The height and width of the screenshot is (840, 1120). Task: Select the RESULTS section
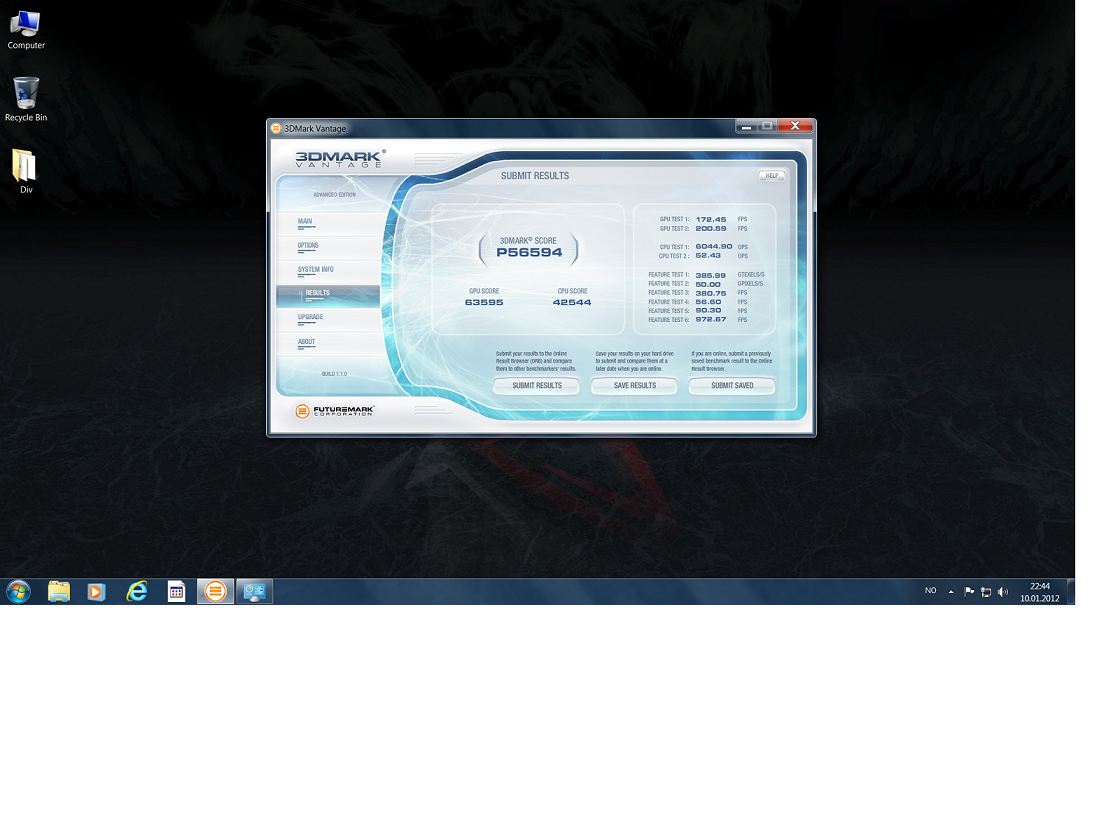(328, 295)
